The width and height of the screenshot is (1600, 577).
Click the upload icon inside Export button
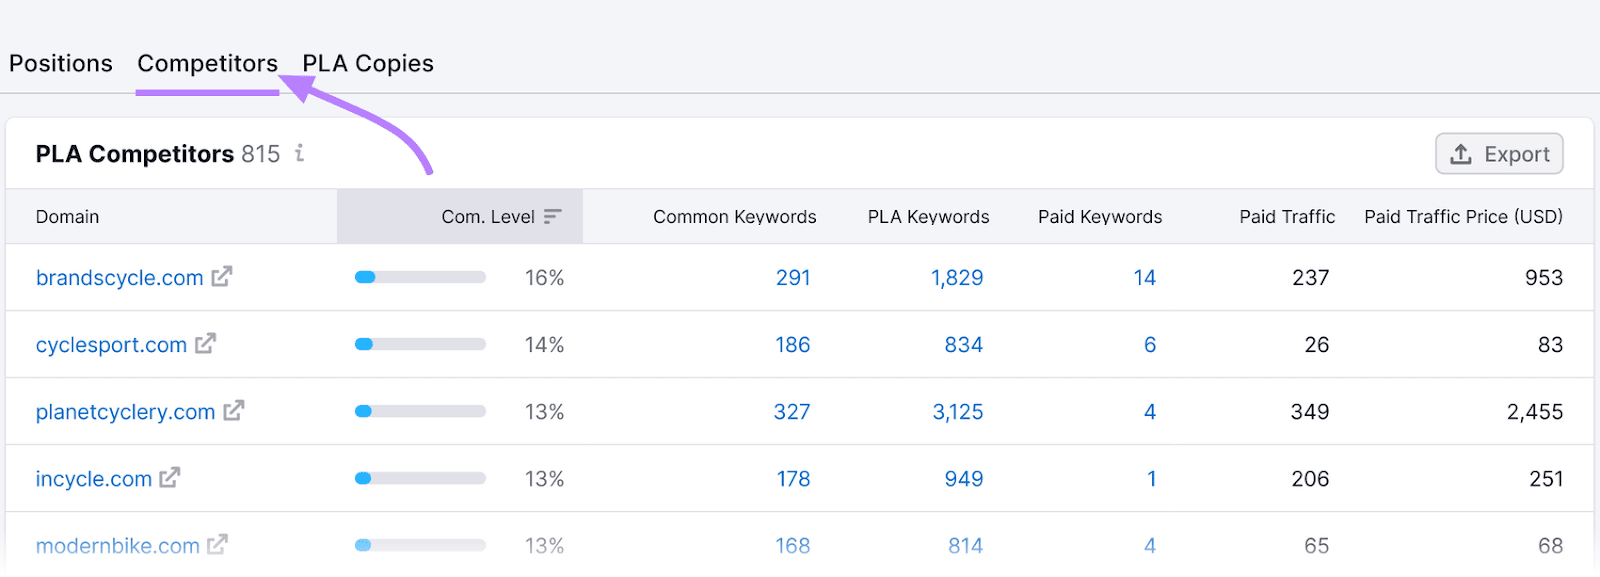point(1461,153)
